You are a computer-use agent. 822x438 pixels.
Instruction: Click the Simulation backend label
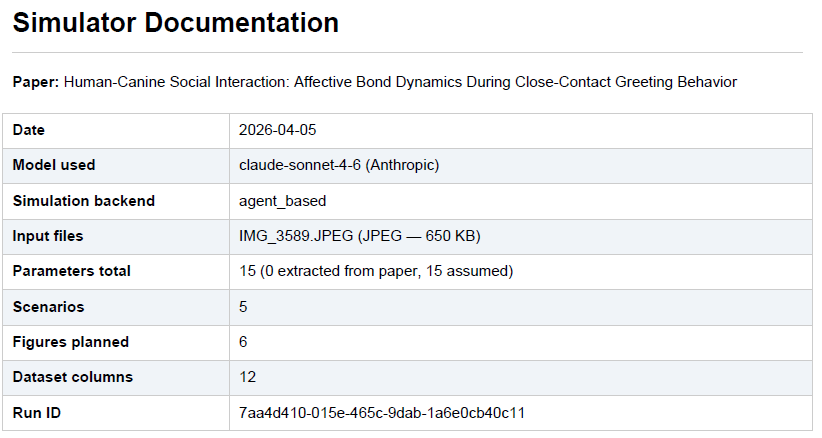pyautogui.click(x=84, y=201)
